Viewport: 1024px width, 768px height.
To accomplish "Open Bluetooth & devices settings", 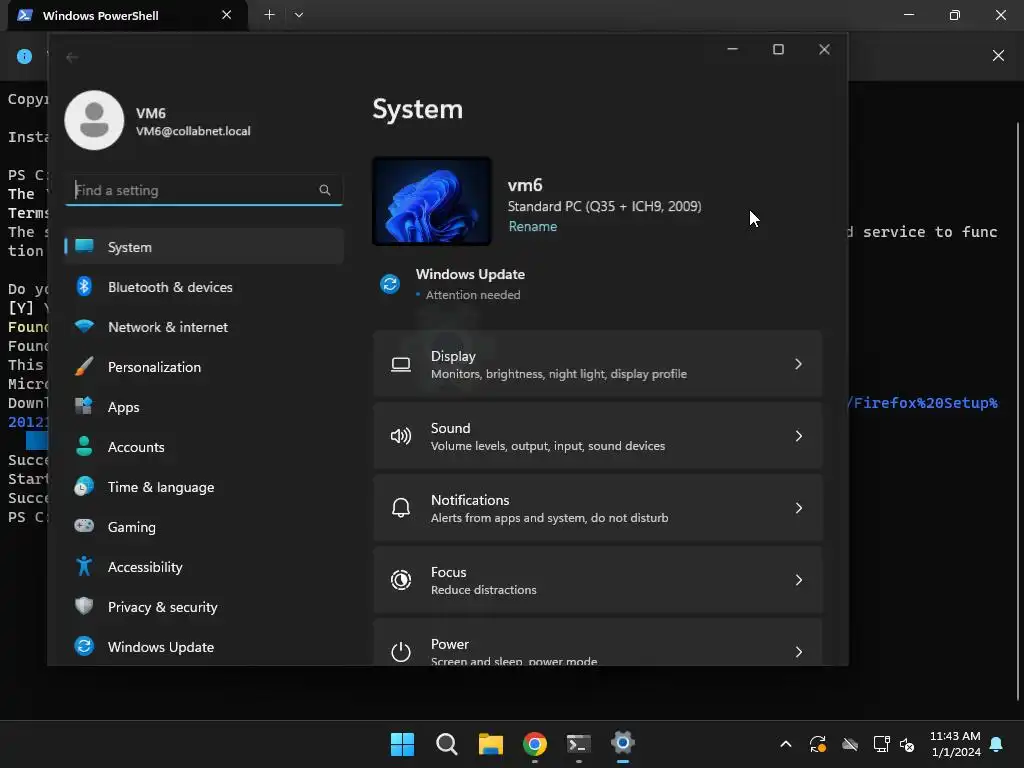I will [204, 287].
